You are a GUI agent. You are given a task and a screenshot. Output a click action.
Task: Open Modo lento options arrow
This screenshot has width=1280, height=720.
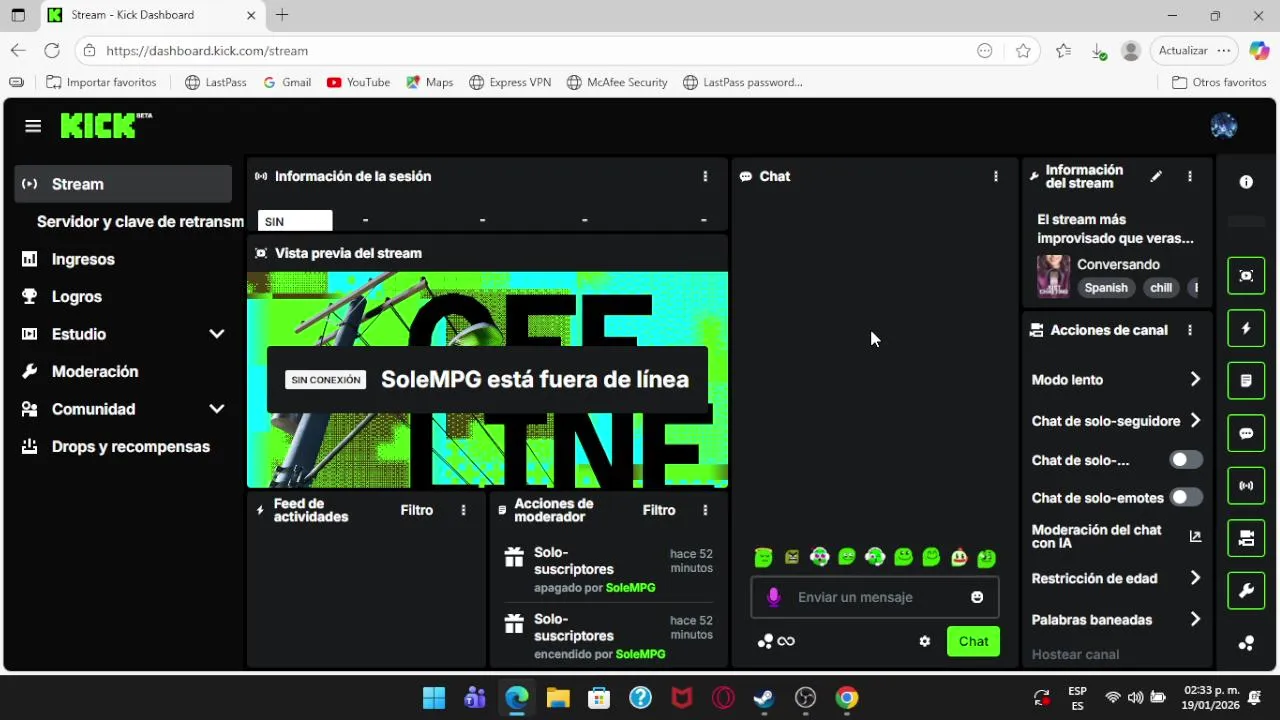[x=1195, y=379]
